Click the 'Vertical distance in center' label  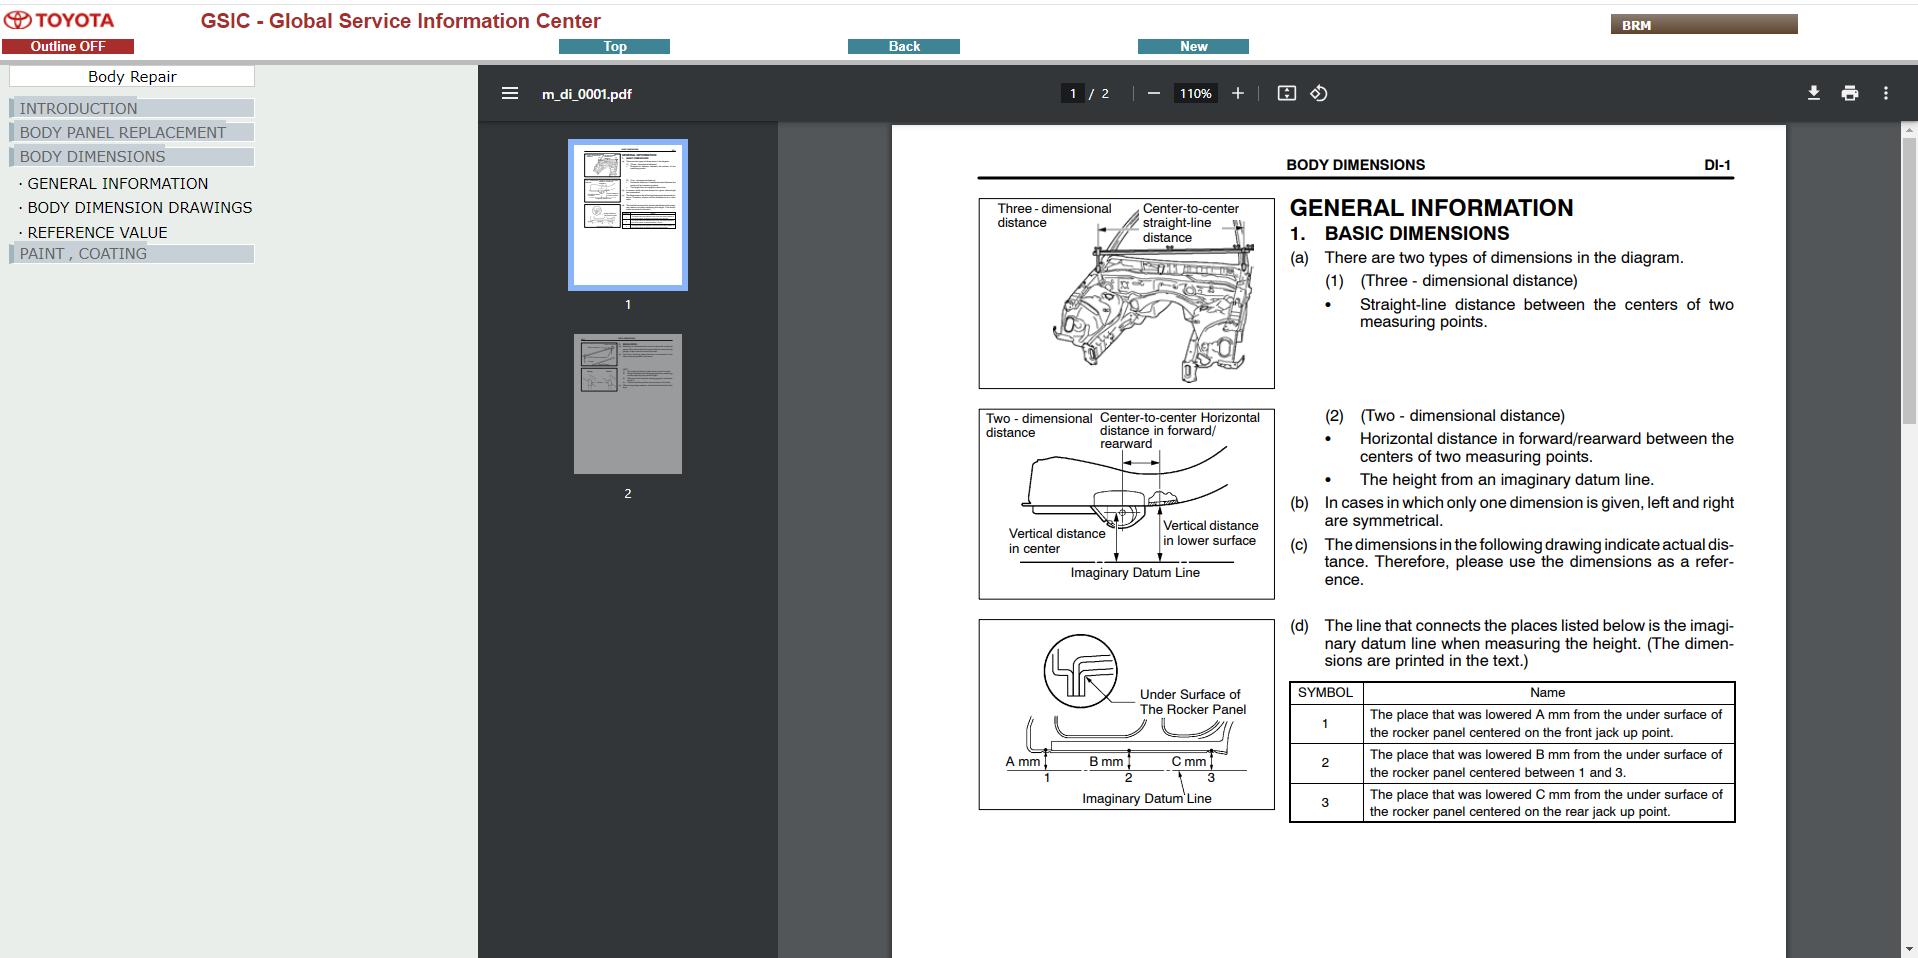(1056, 541)
